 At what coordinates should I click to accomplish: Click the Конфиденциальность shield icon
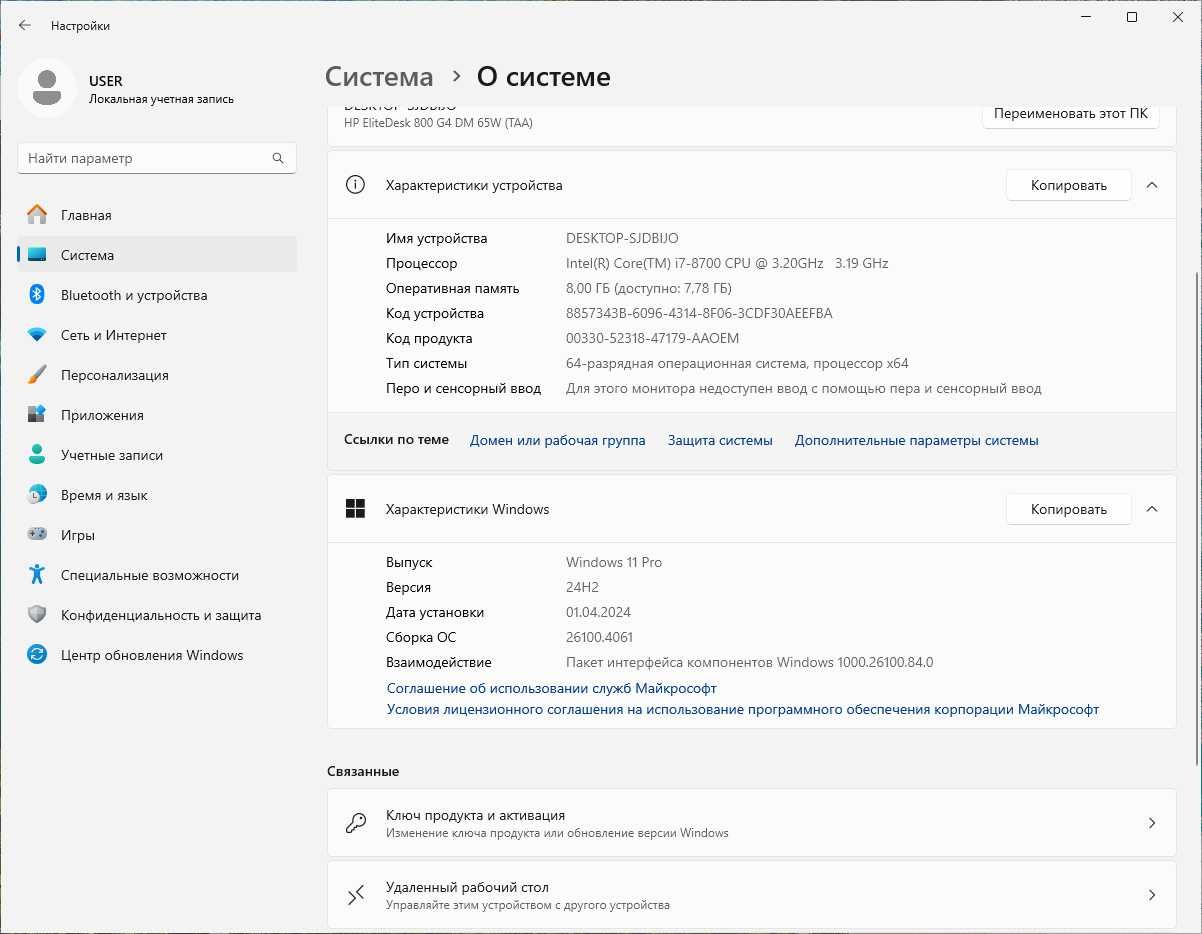tap(37, 615)
